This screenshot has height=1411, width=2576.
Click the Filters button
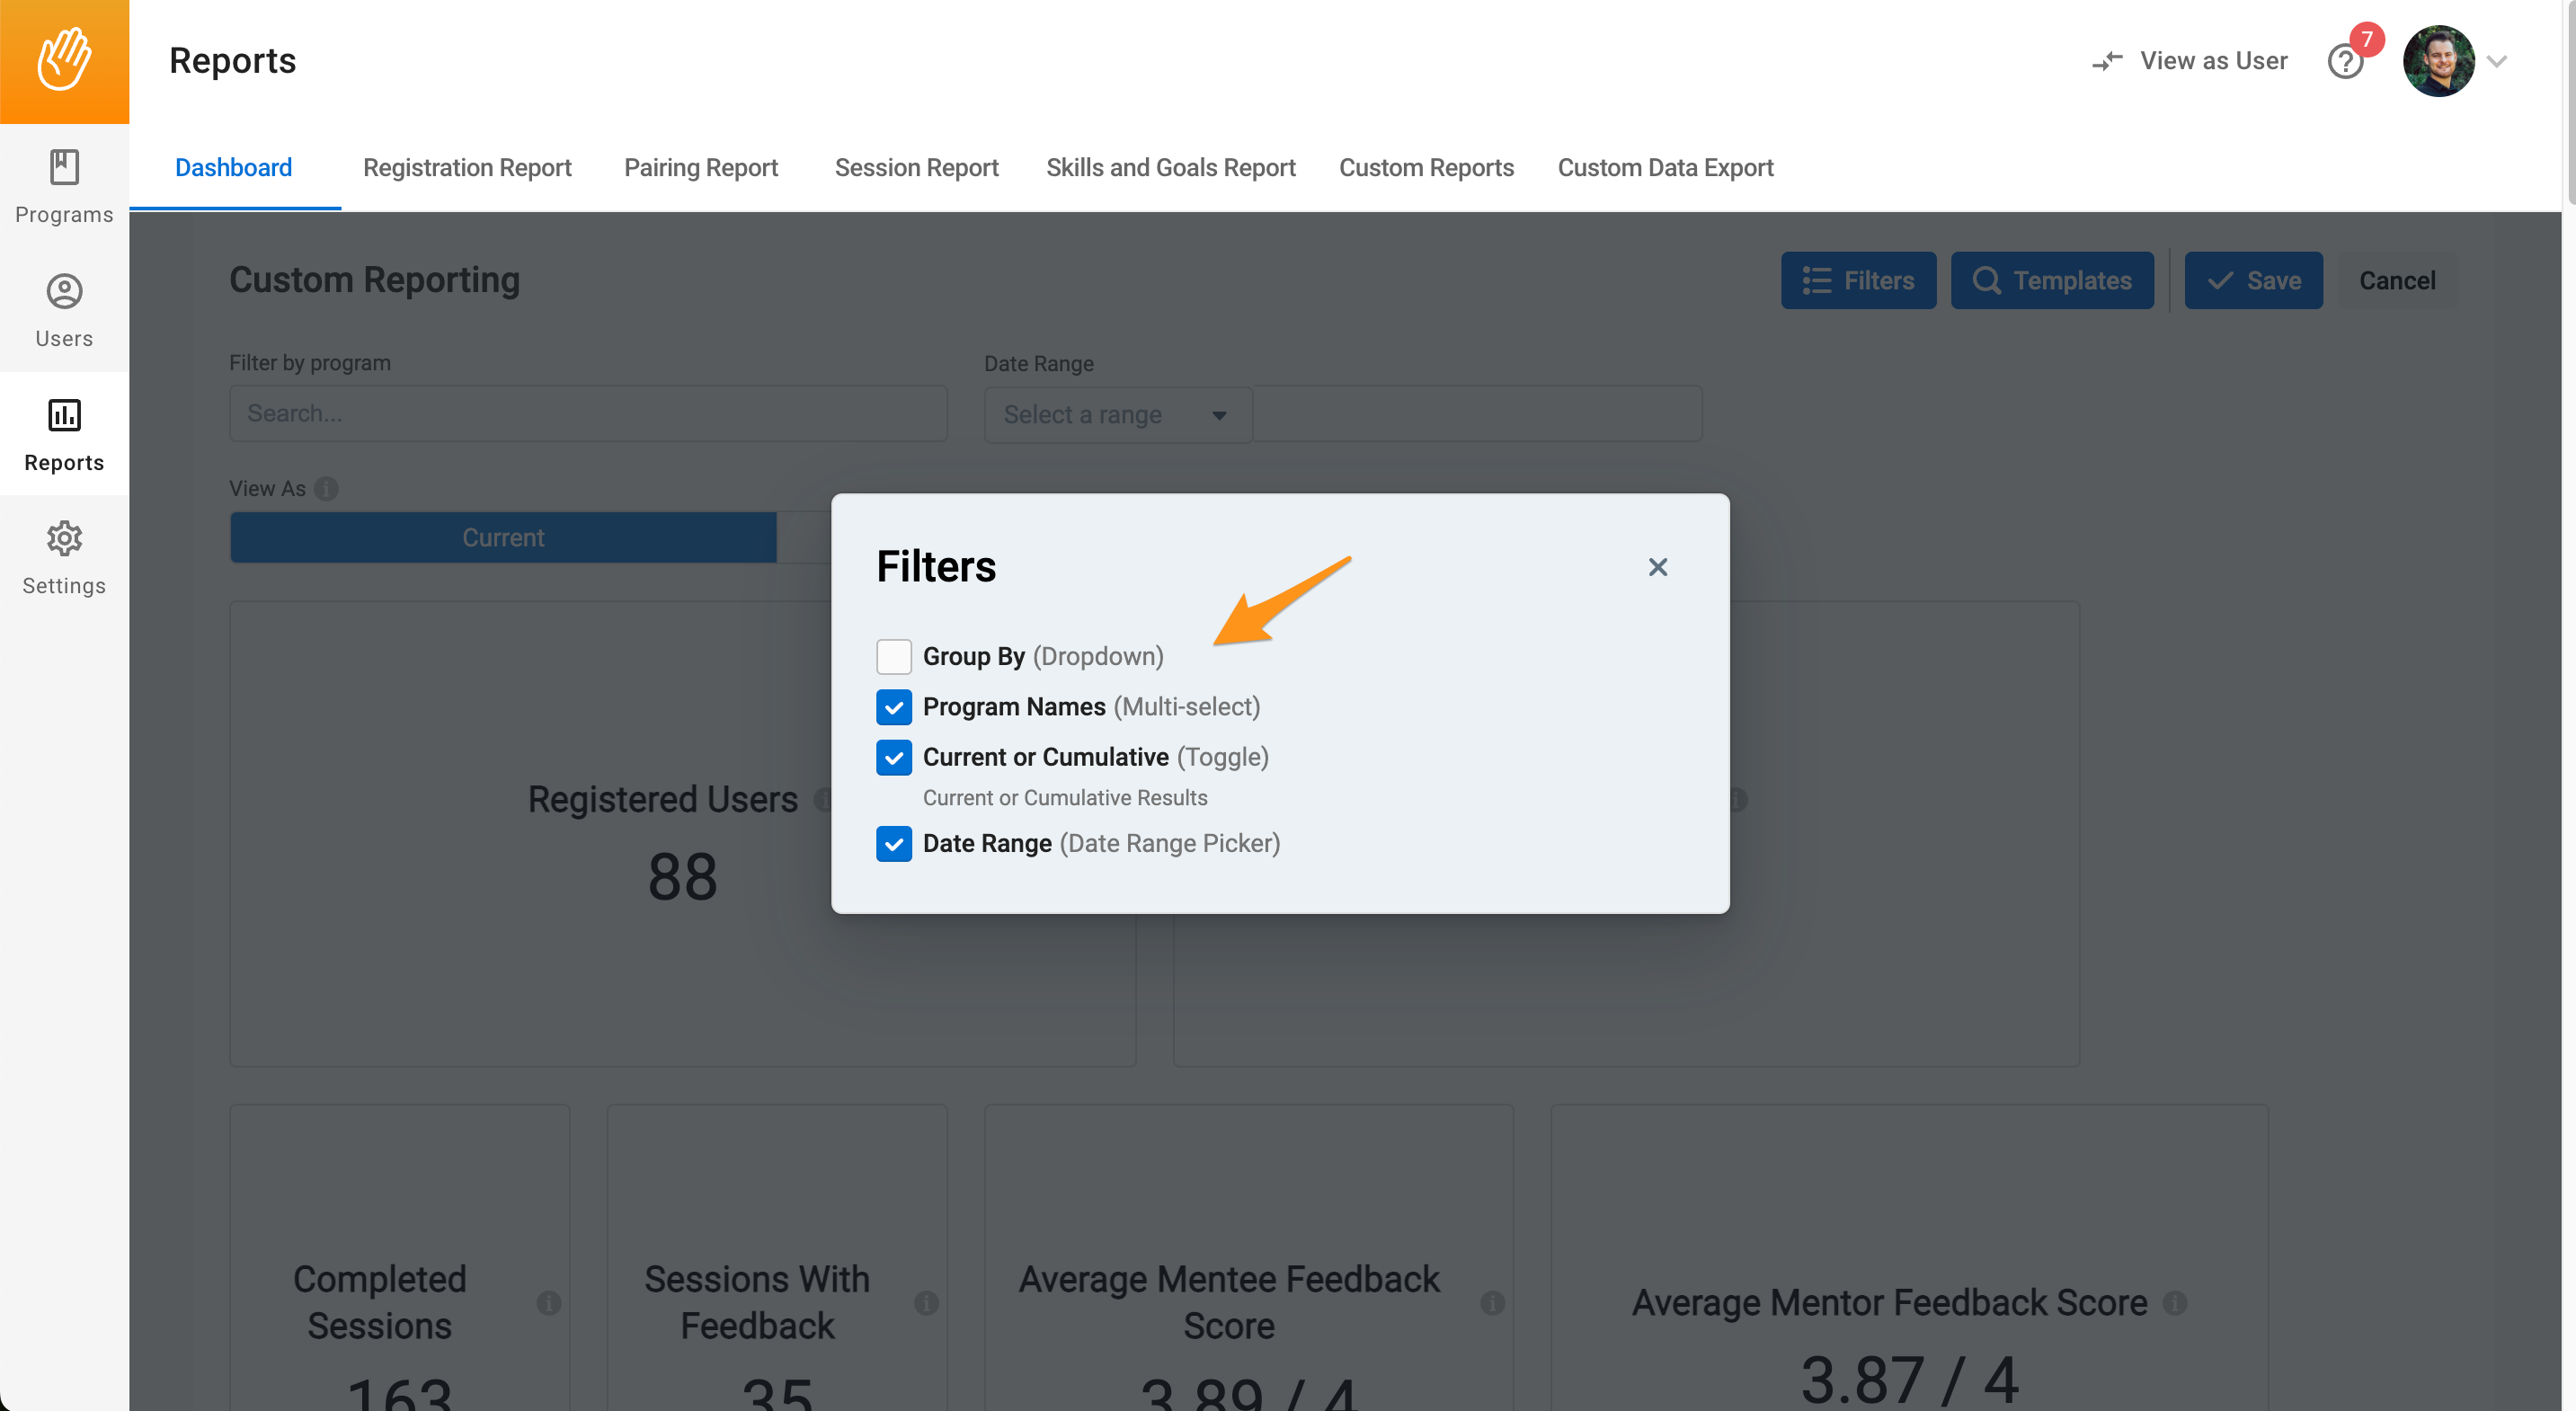1858,281
